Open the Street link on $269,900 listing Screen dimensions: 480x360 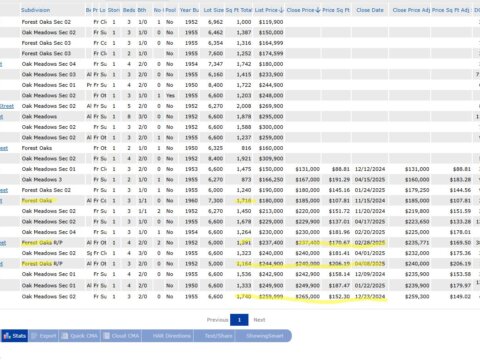tap(7, 106)
